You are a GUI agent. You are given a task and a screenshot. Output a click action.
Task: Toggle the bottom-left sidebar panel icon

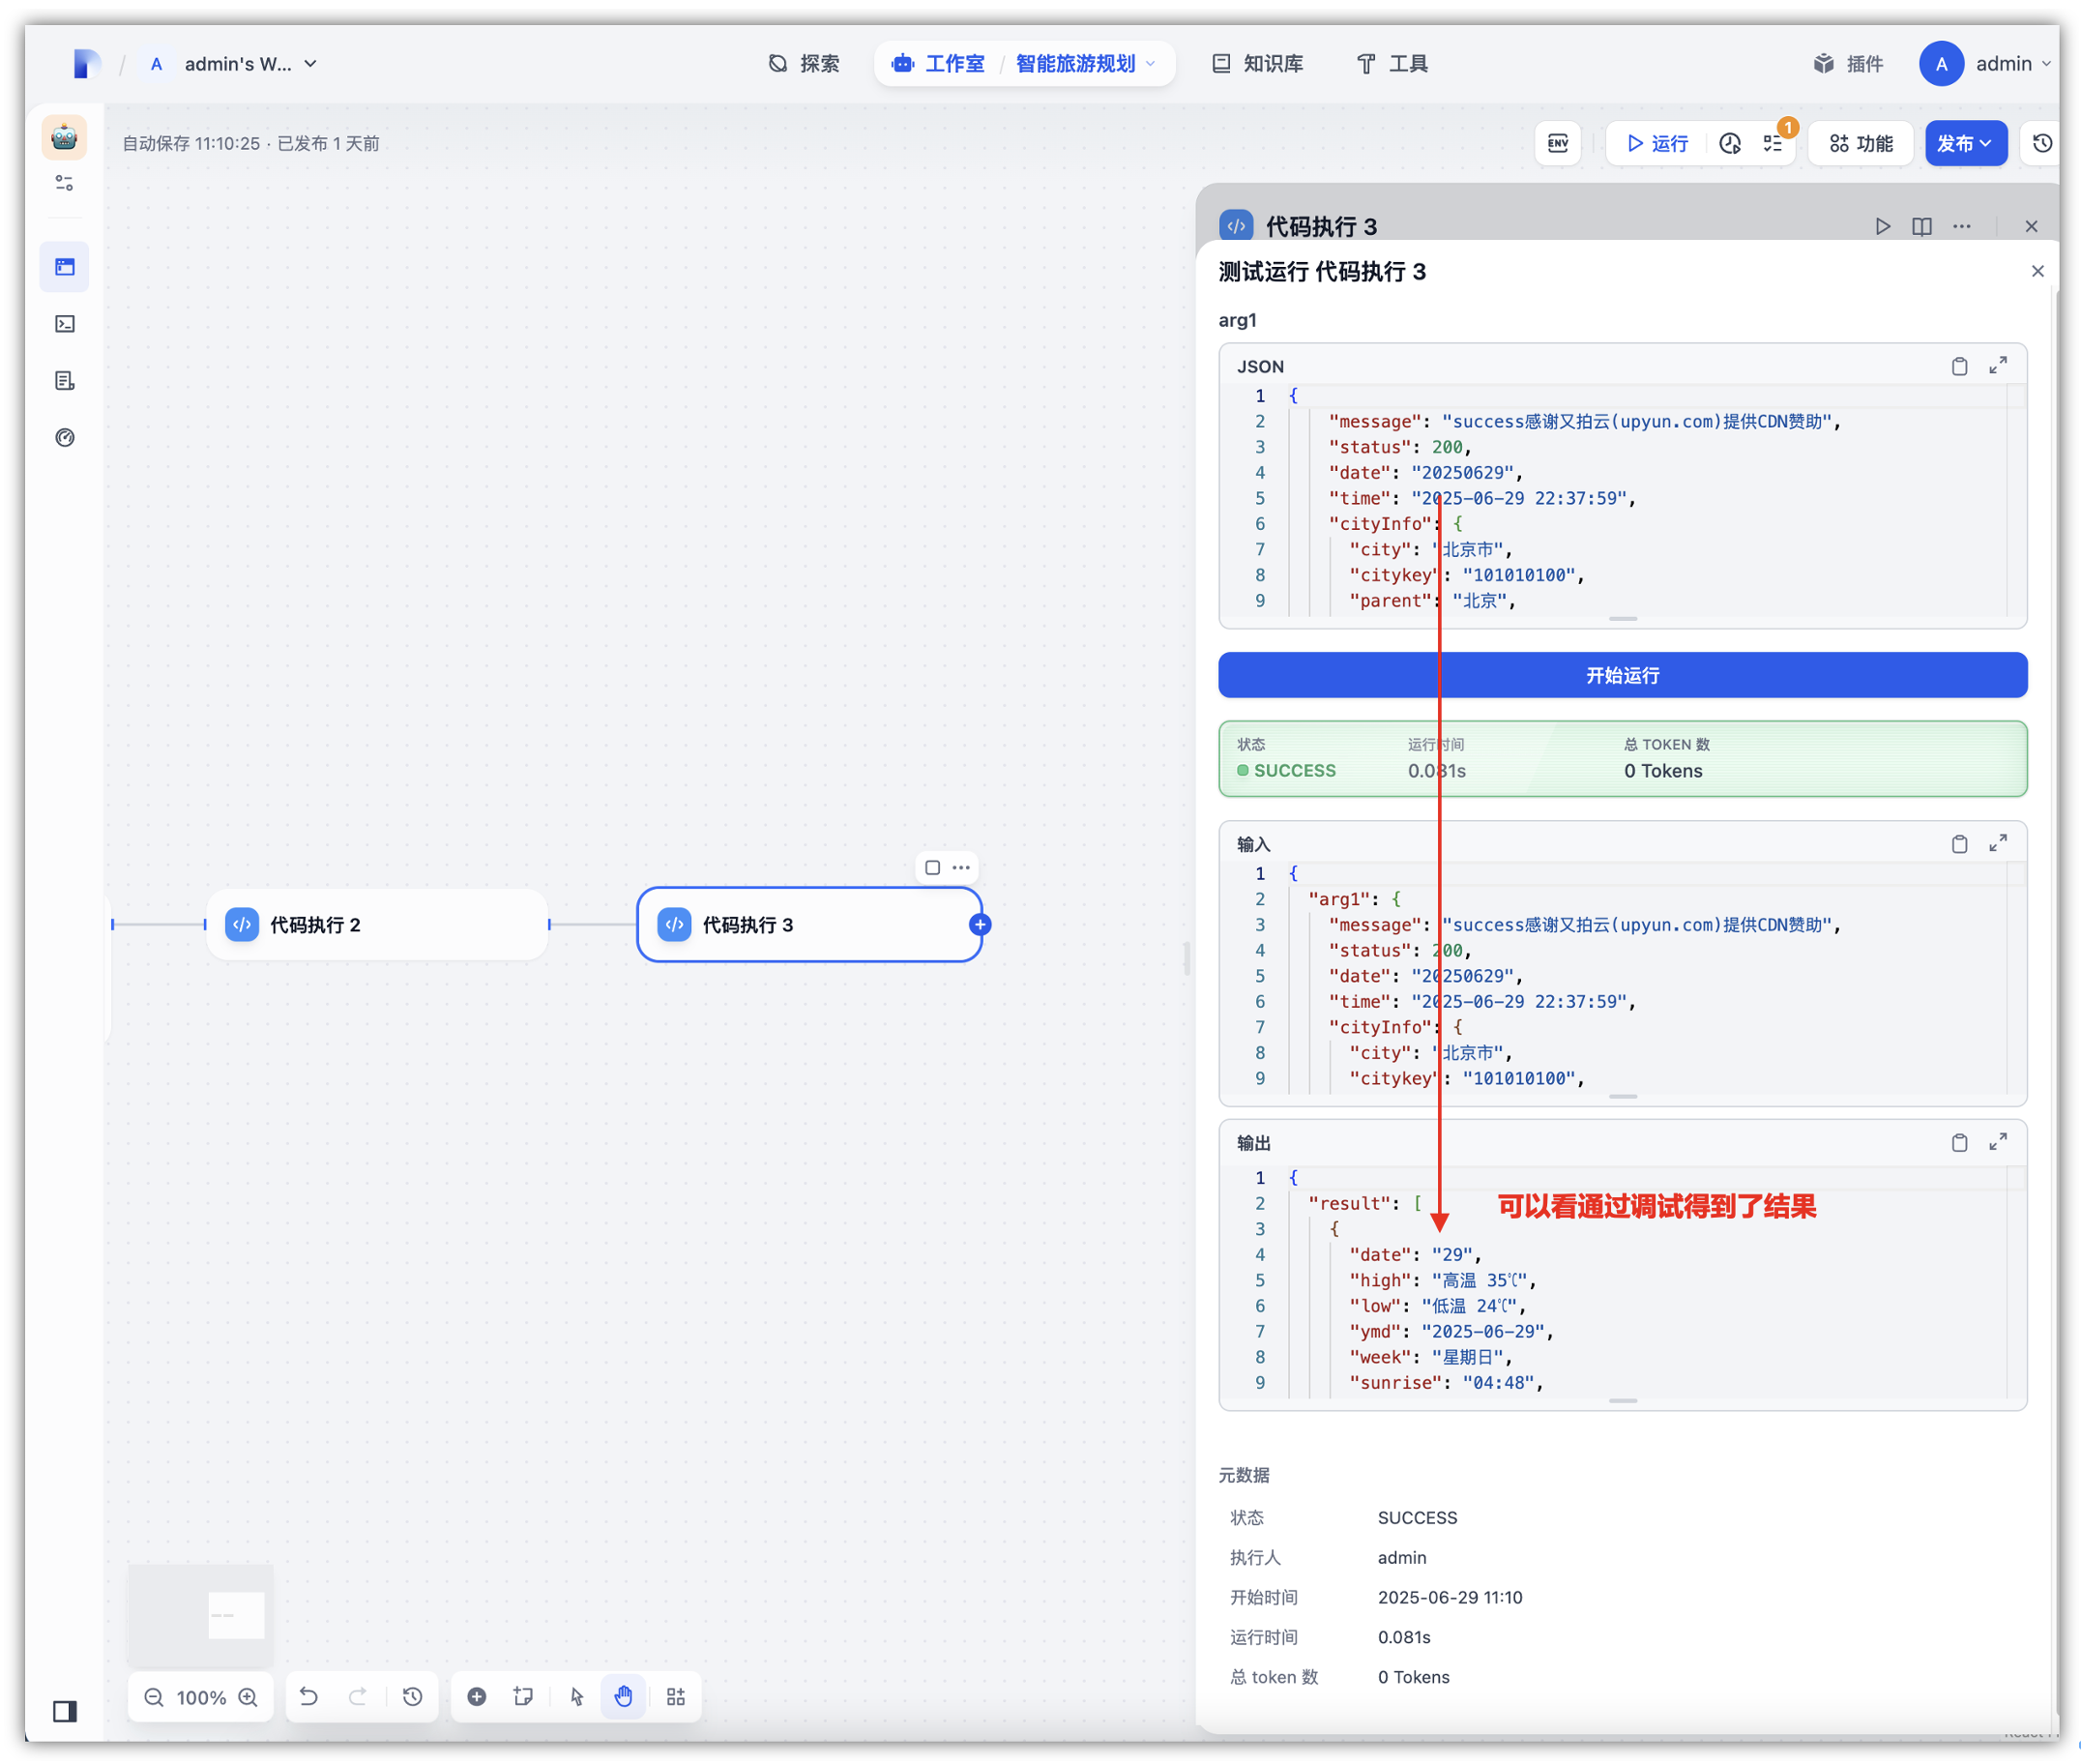[x=65, y=1711]
